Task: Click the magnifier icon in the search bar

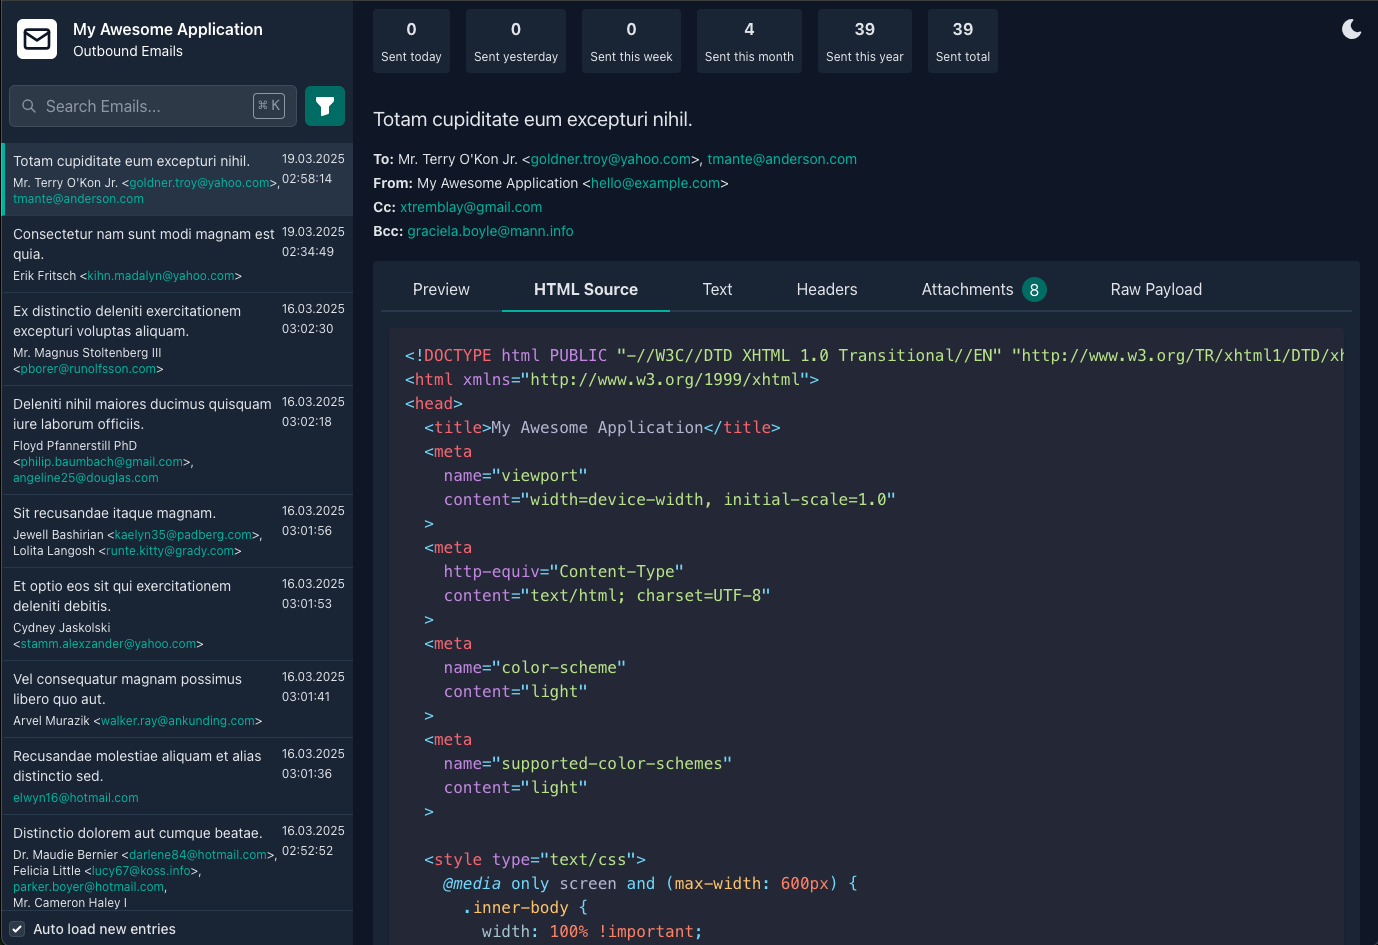Action: (29, 105)
